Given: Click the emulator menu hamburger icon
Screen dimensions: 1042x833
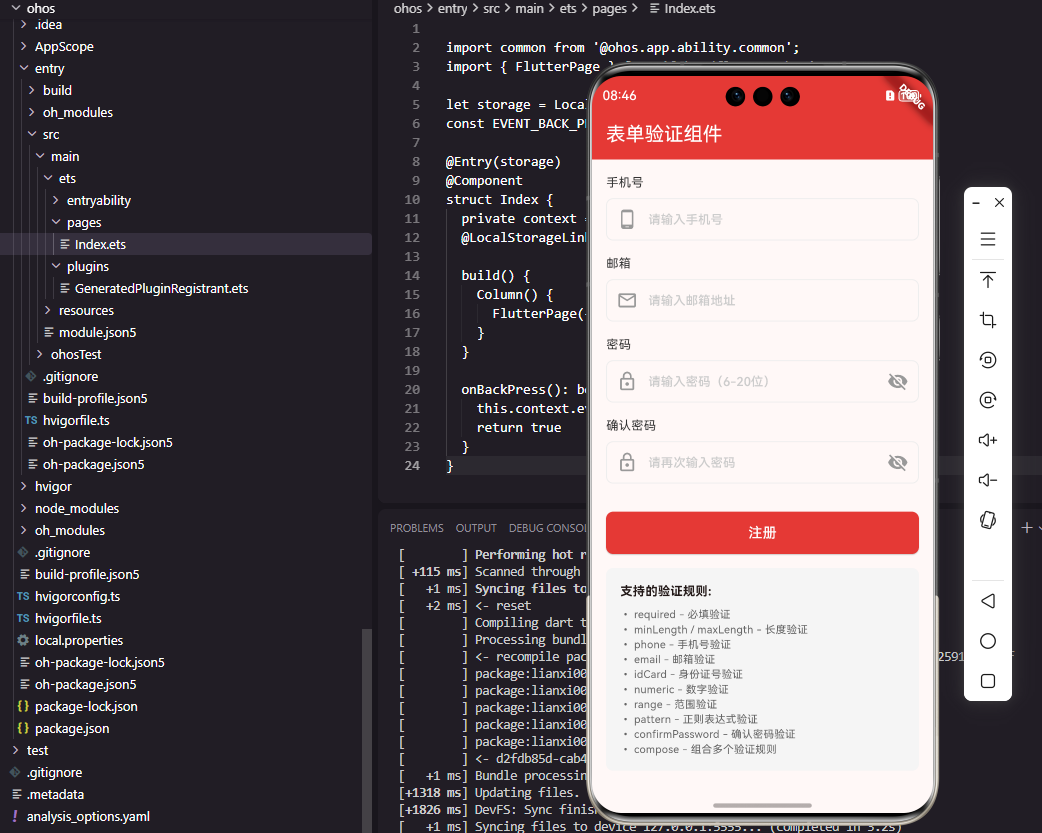Looking at the screenshot, I should [x=988, y=239].
